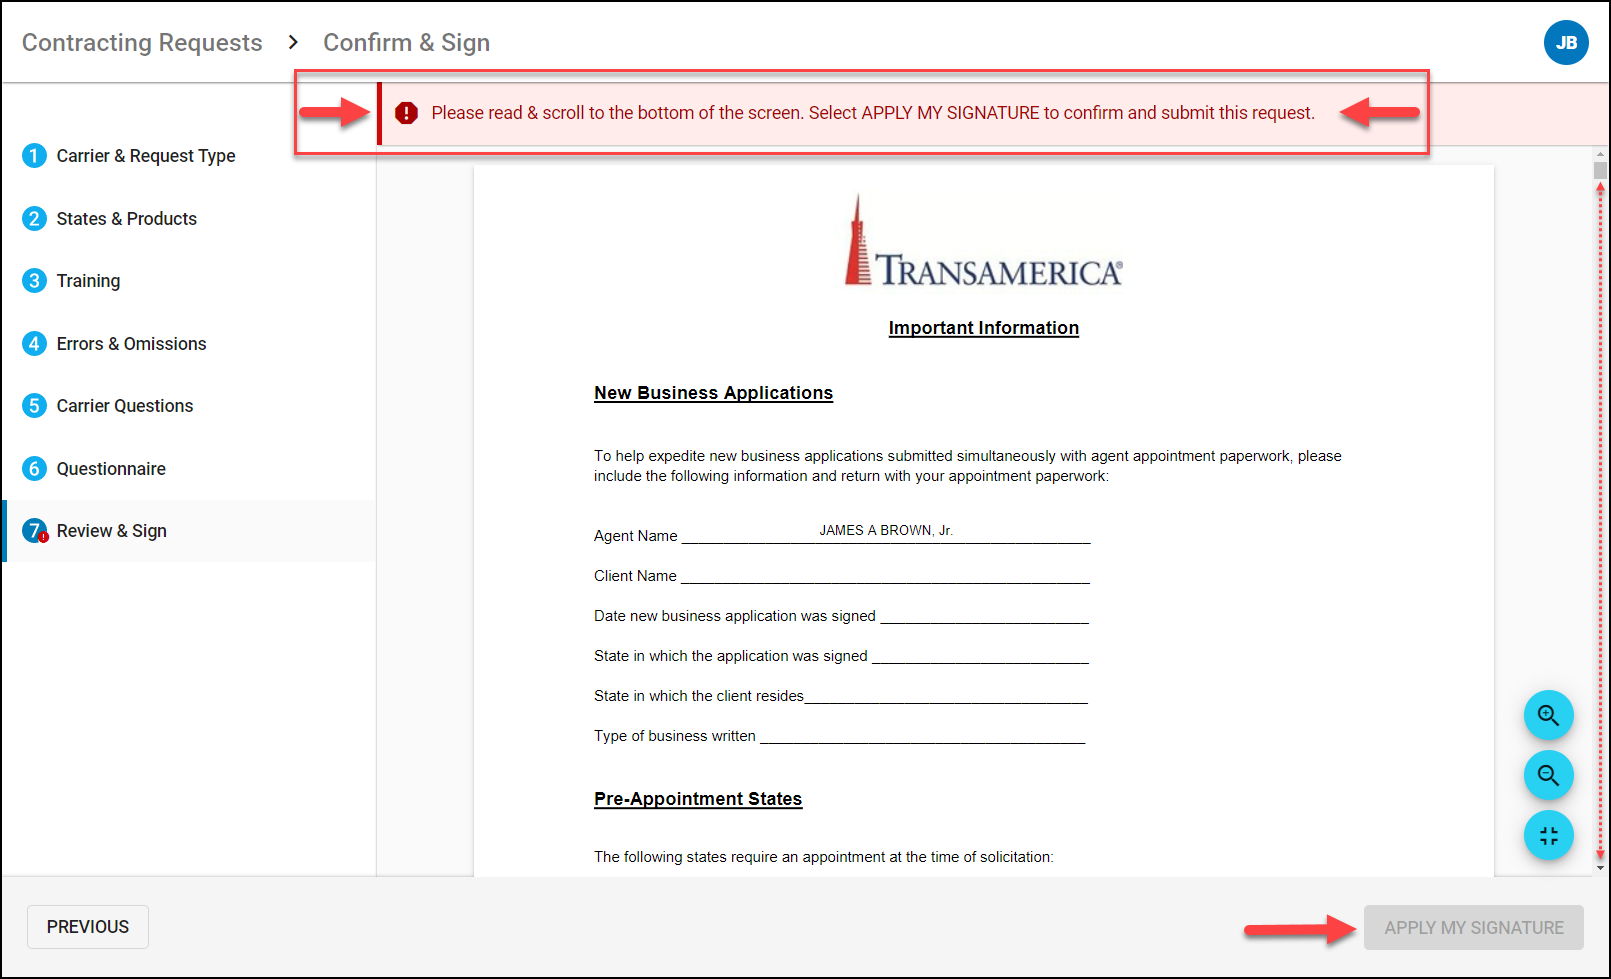1611x979 pixels.
Task: Click APPLY MY SIGNATURE button
Action: coord(1473,928)
